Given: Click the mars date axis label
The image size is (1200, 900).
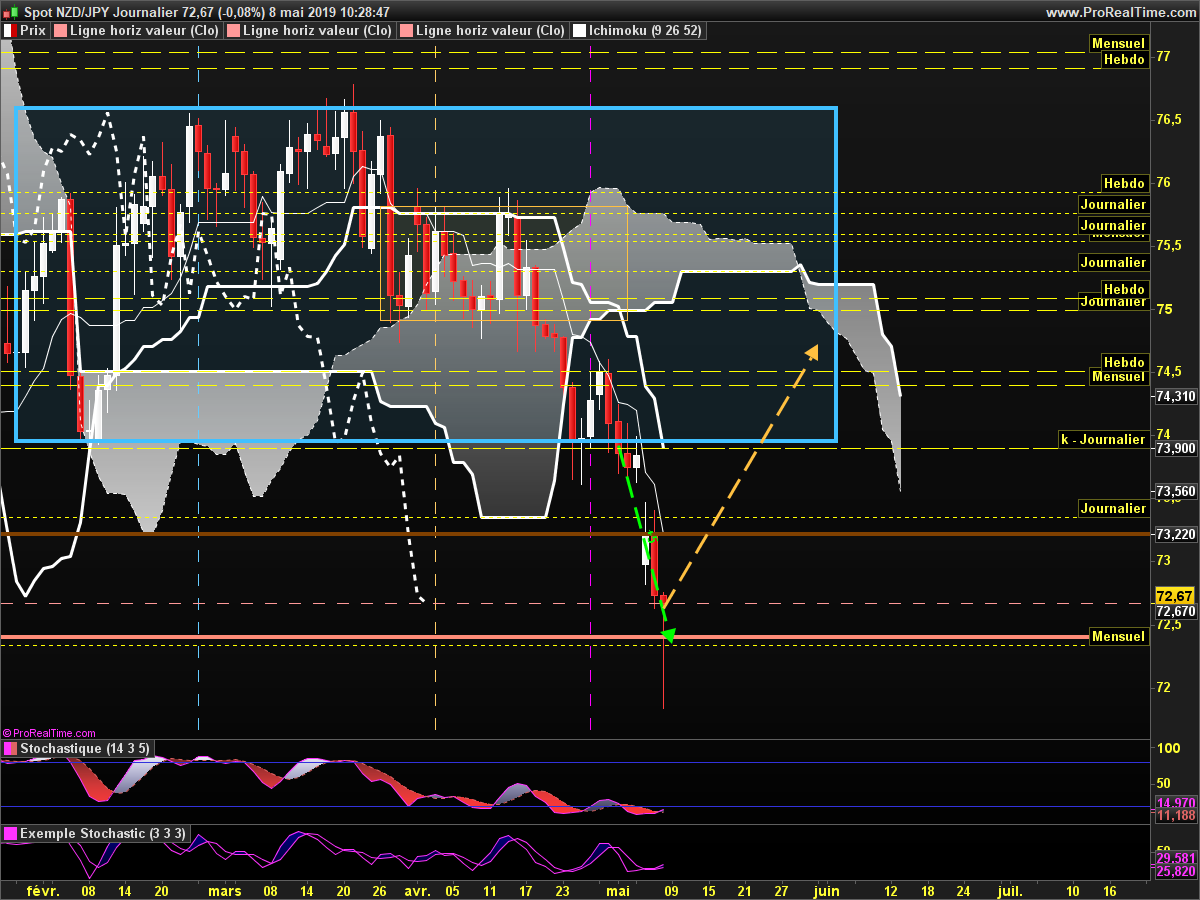Looking at the screenshot, I should click(226, 890).
